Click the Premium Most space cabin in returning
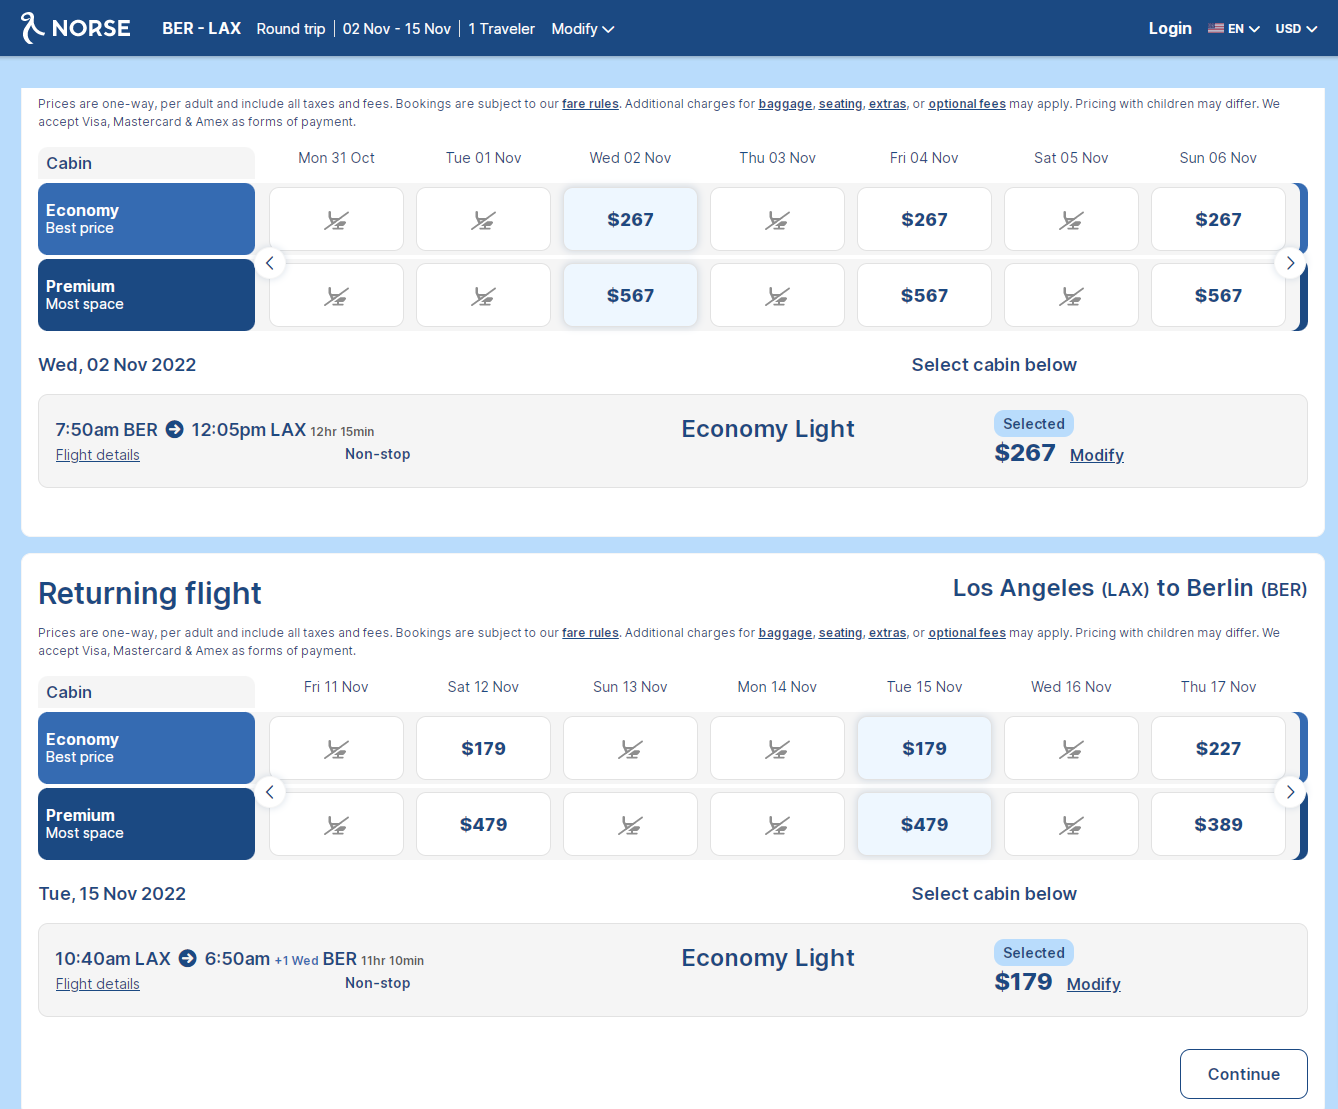 [x=146, y=824]
